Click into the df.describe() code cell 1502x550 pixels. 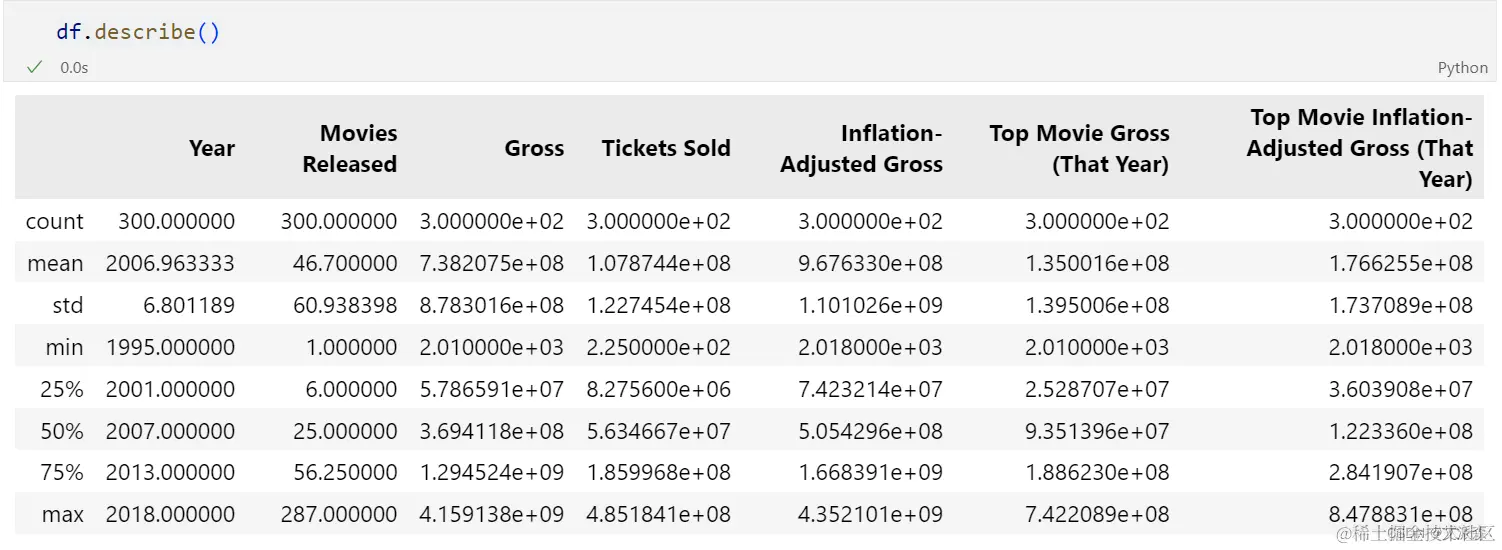pos(750,32)
